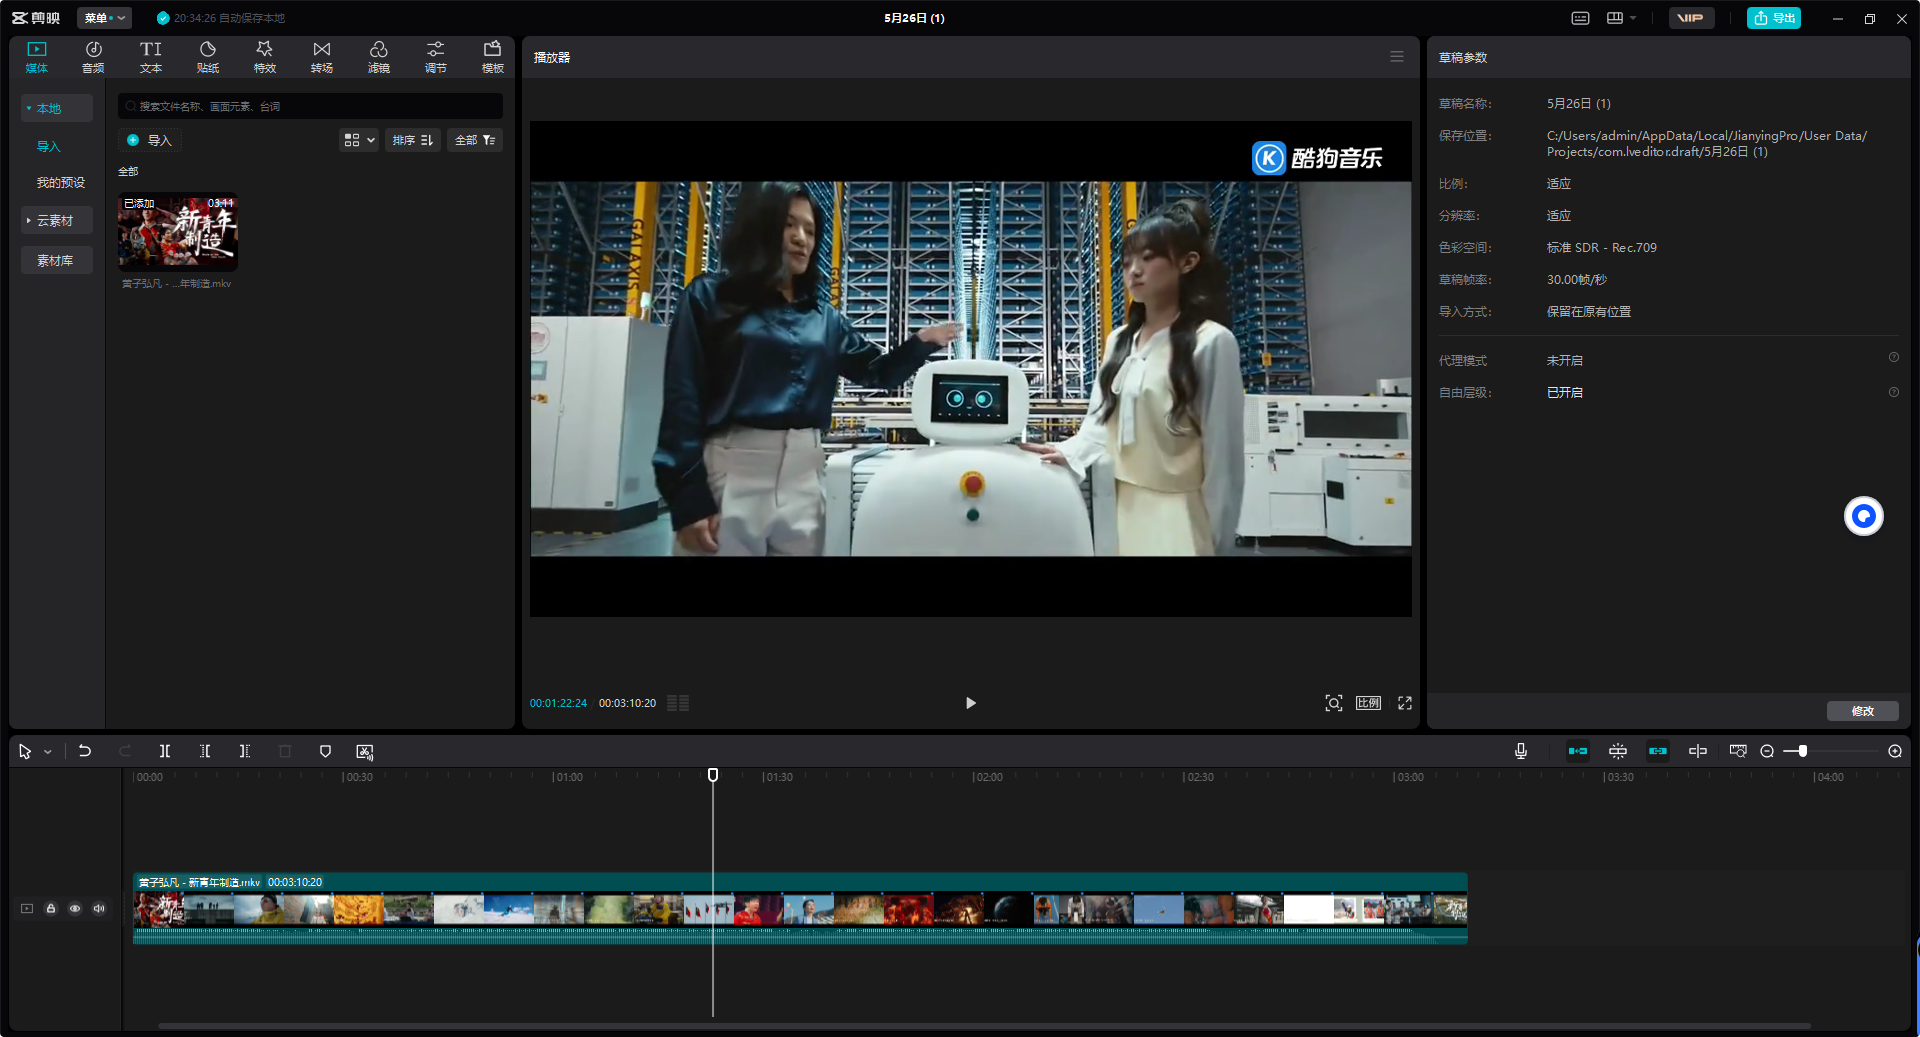The image size is (1920, 1037).
Task: Lock the main video track
Action: (x=51, y=909)
